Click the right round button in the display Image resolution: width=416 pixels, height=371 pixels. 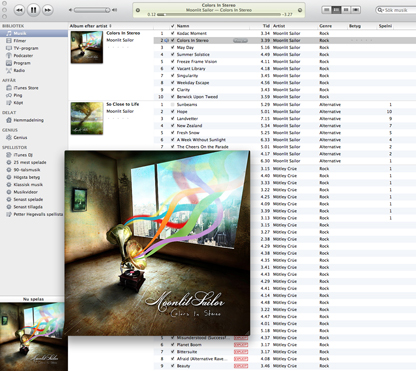tap(300, 10)
